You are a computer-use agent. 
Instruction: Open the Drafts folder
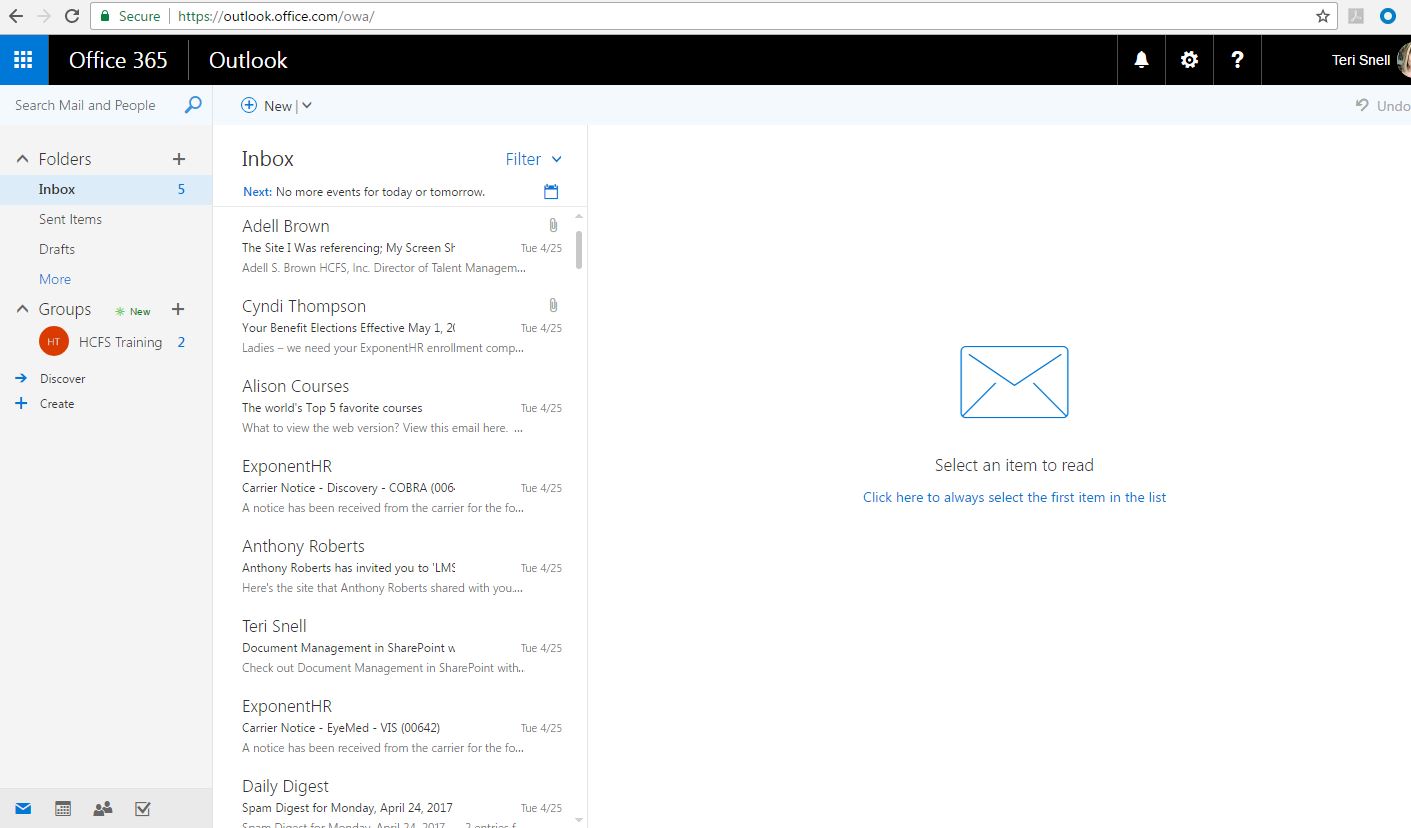(57, 249)
